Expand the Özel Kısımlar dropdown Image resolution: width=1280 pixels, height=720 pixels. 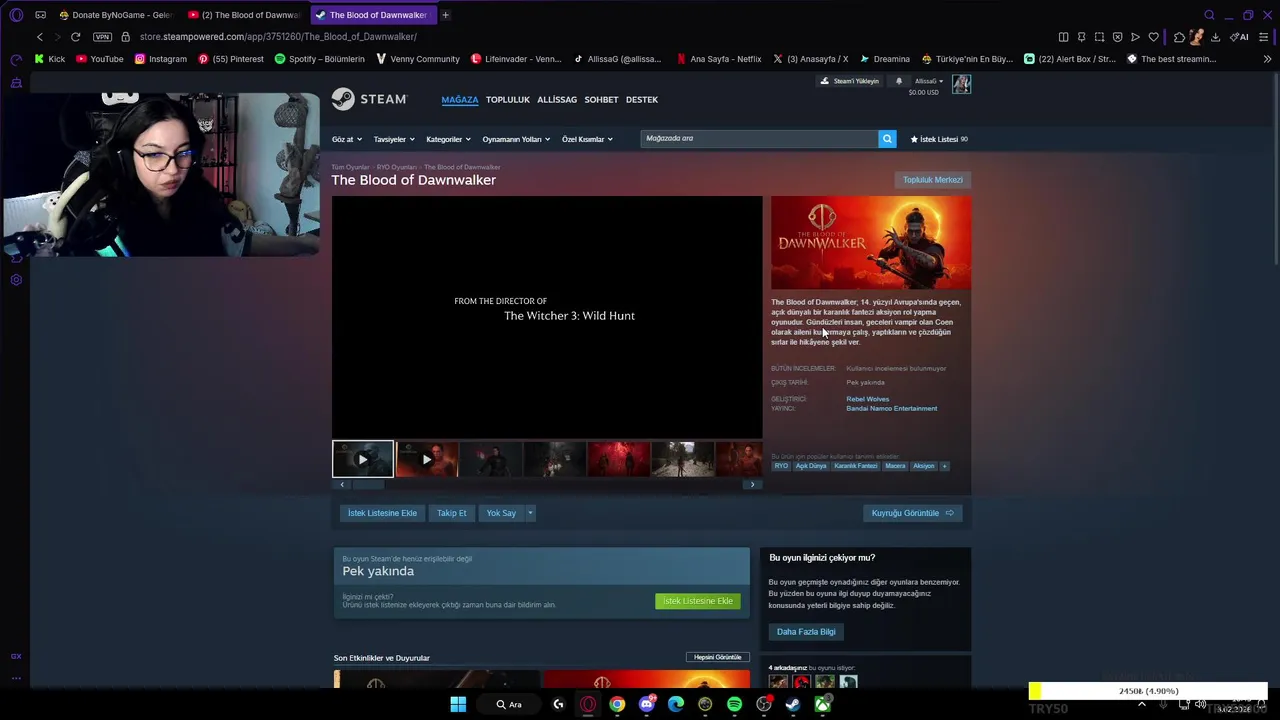click(x=587, y=139)
